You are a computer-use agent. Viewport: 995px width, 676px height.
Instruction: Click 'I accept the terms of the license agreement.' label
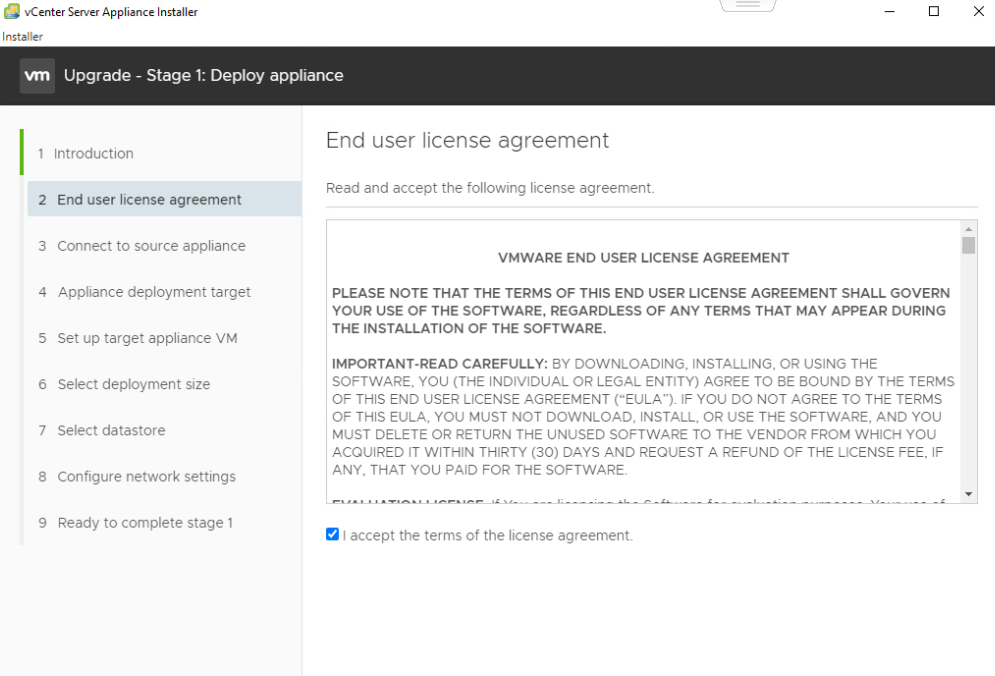(x=487, y=536)
